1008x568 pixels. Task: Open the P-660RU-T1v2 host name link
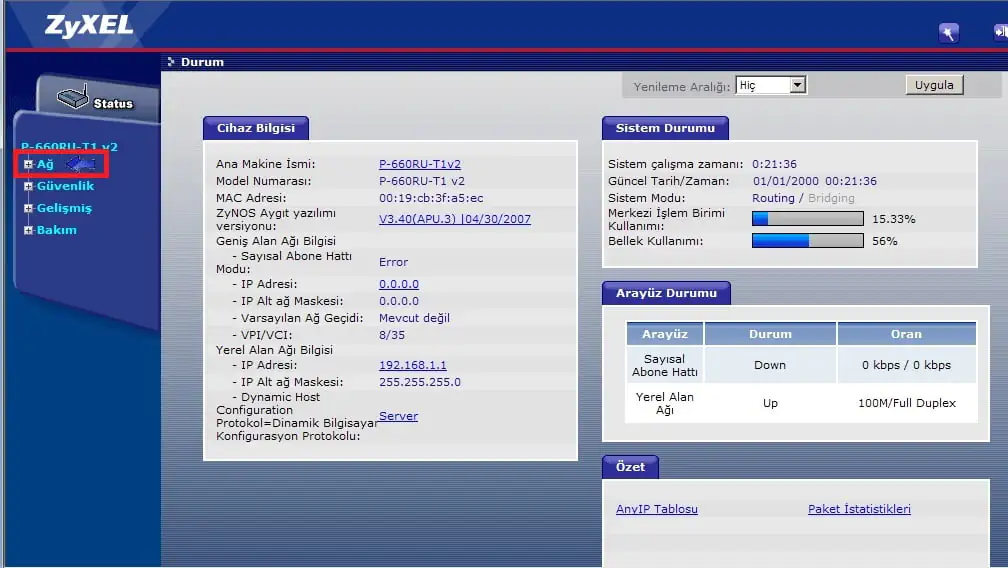click(419, 164)
